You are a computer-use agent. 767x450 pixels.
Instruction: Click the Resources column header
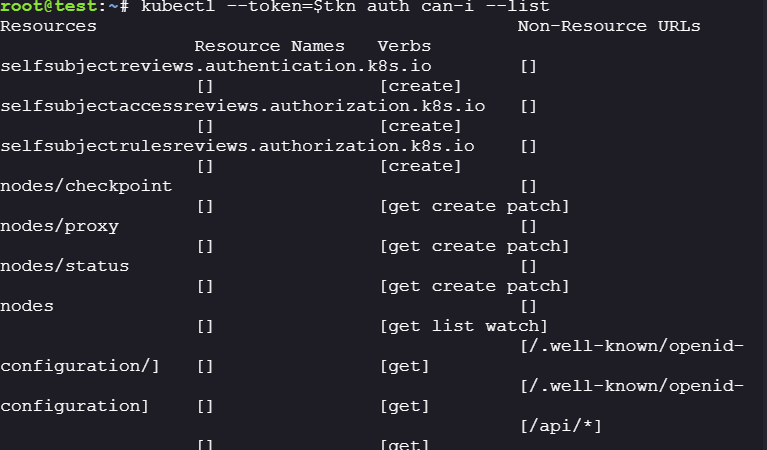tap(48, 26)
